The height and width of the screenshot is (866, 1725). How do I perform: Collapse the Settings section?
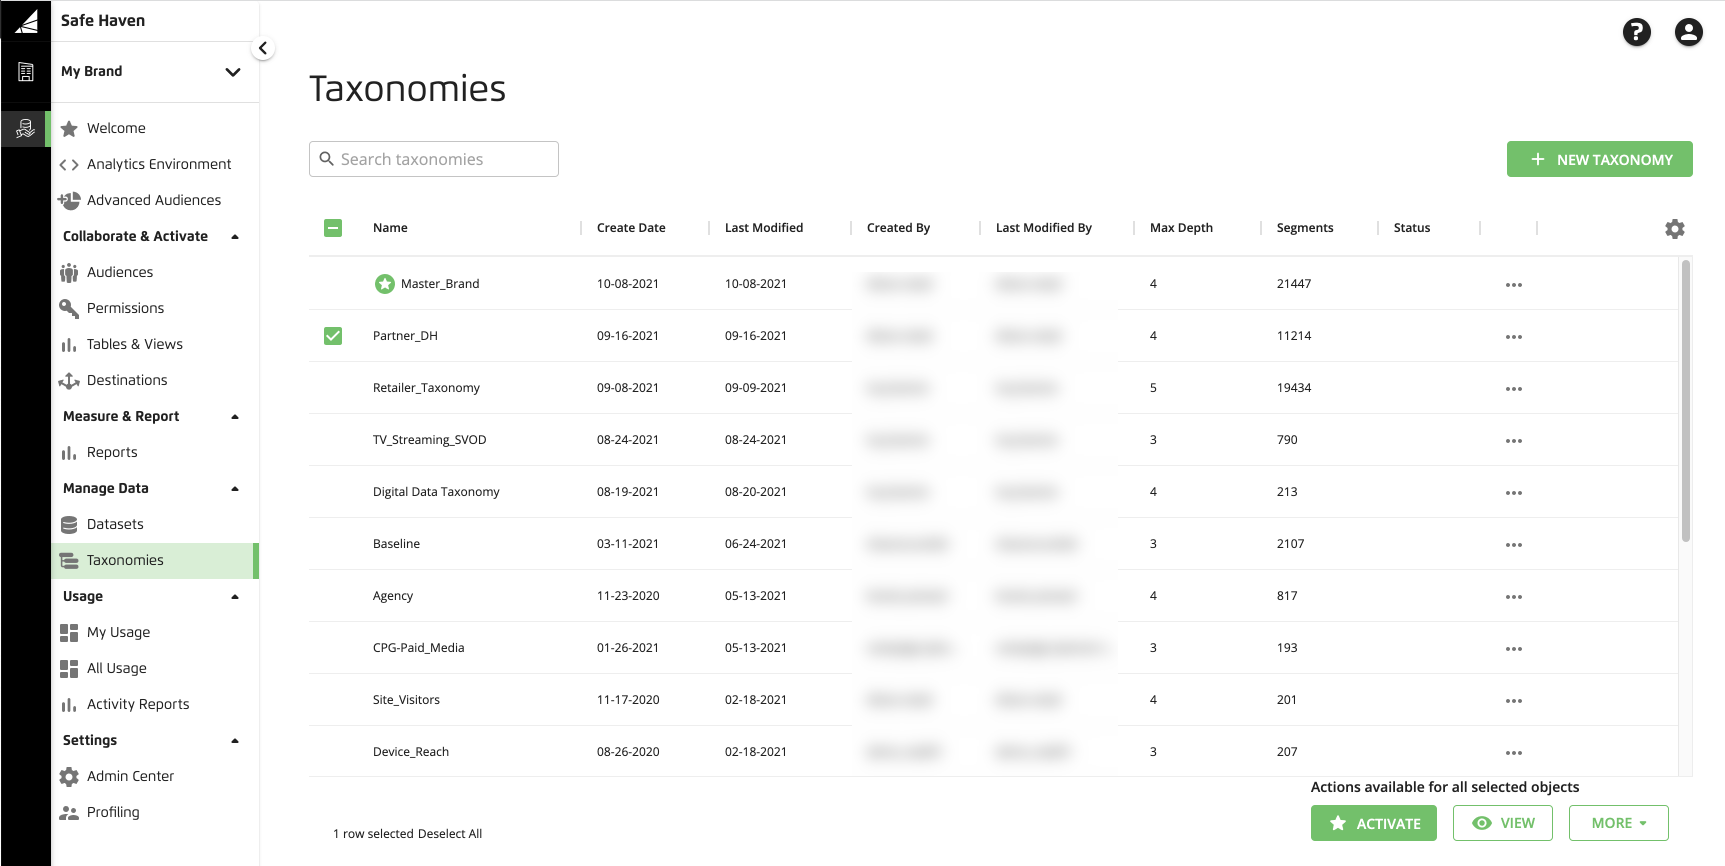pyautogui.click(x=235, y=741)
